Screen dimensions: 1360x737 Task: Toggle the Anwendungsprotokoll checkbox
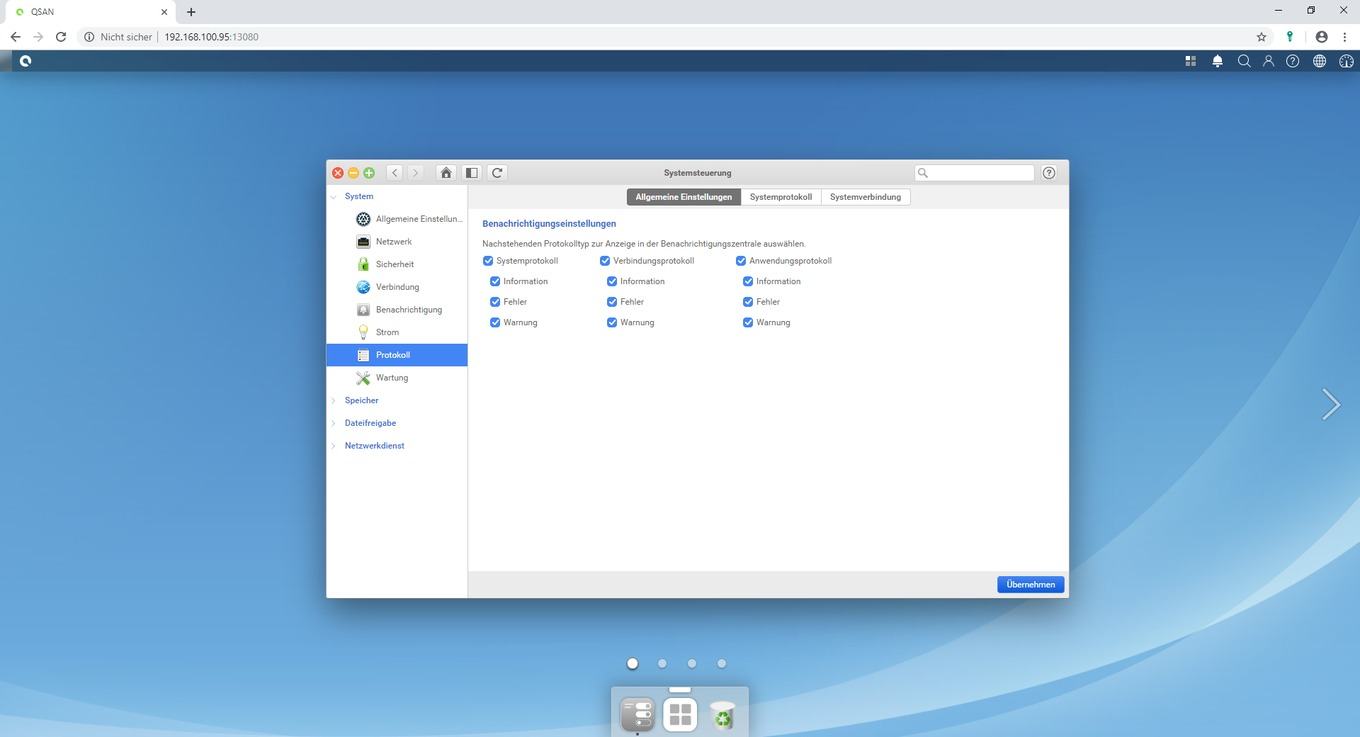click(x=741, y=261)
